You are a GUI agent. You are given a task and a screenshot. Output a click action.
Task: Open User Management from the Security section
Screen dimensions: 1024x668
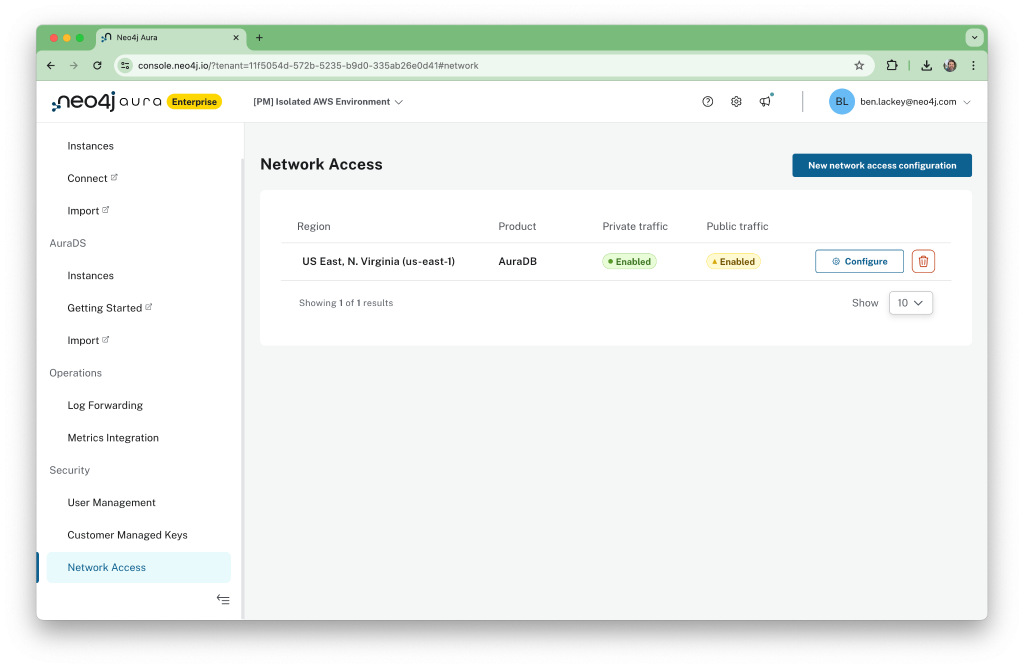point(111,502)
